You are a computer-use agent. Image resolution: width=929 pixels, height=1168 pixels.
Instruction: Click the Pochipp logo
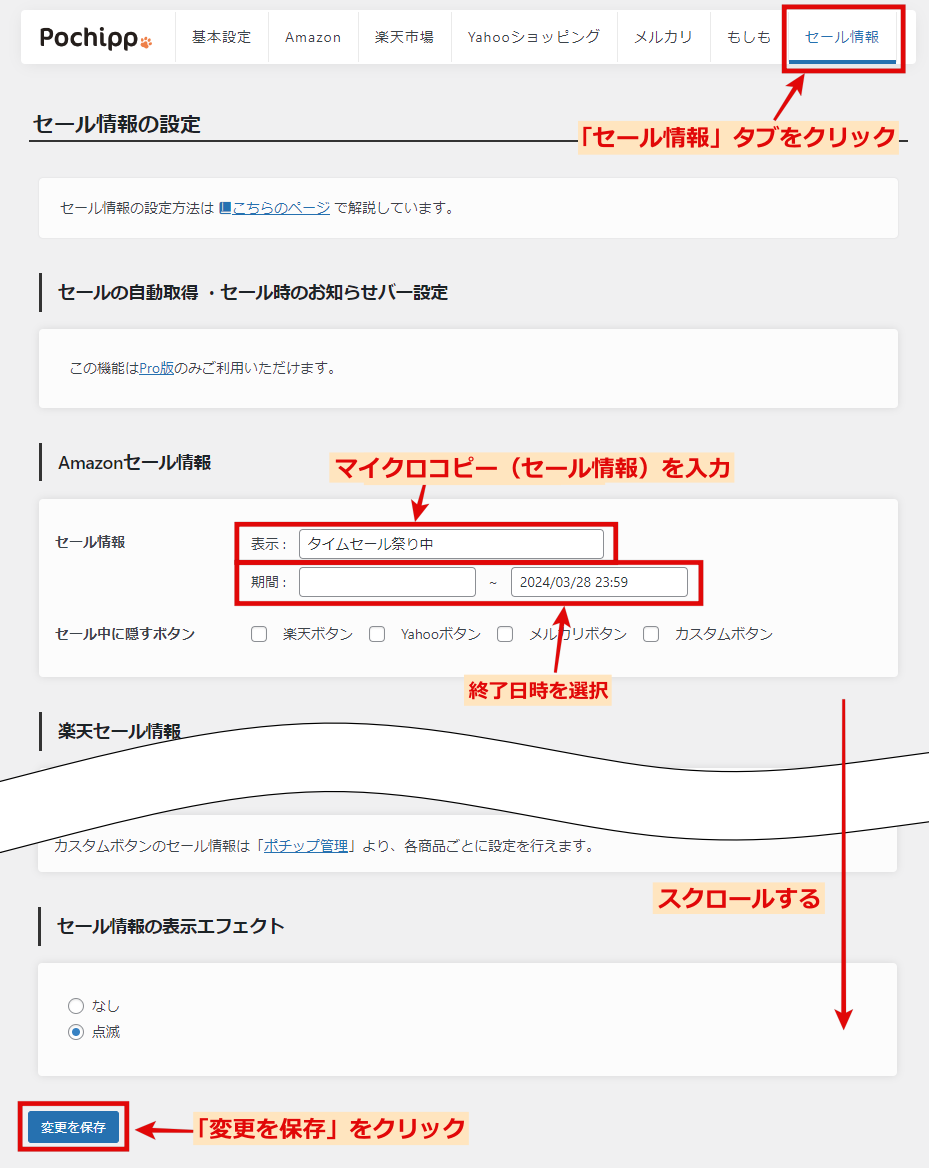(x=96, y=37)
